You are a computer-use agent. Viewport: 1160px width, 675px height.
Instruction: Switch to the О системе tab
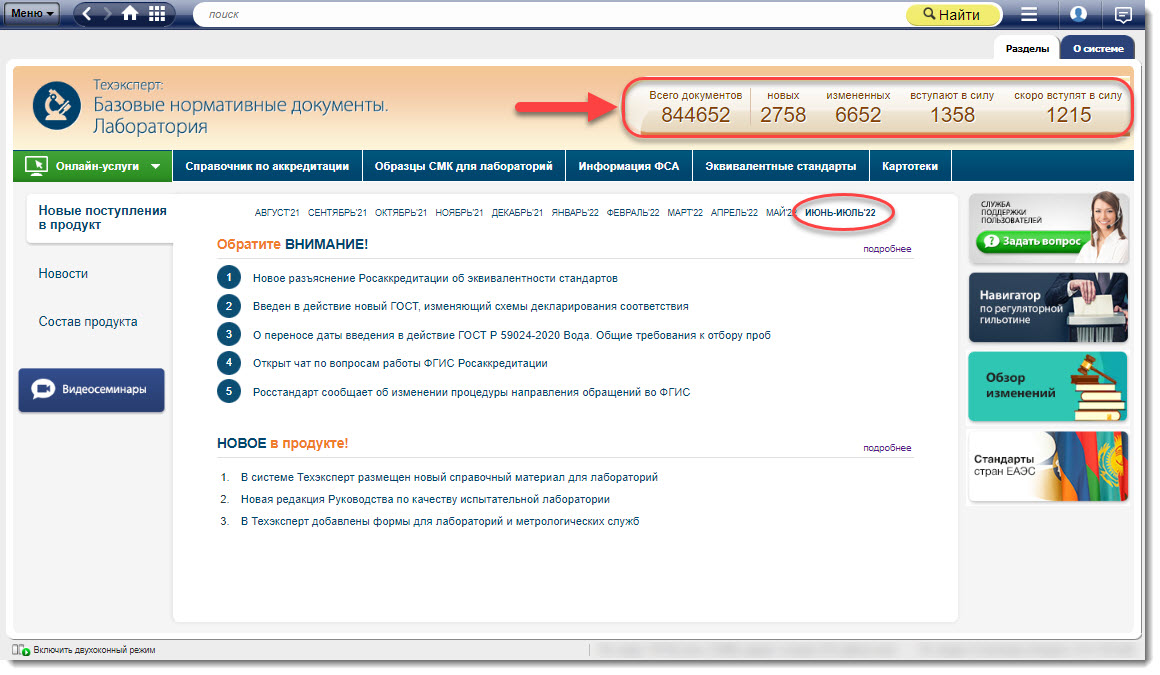[1098, 48]
